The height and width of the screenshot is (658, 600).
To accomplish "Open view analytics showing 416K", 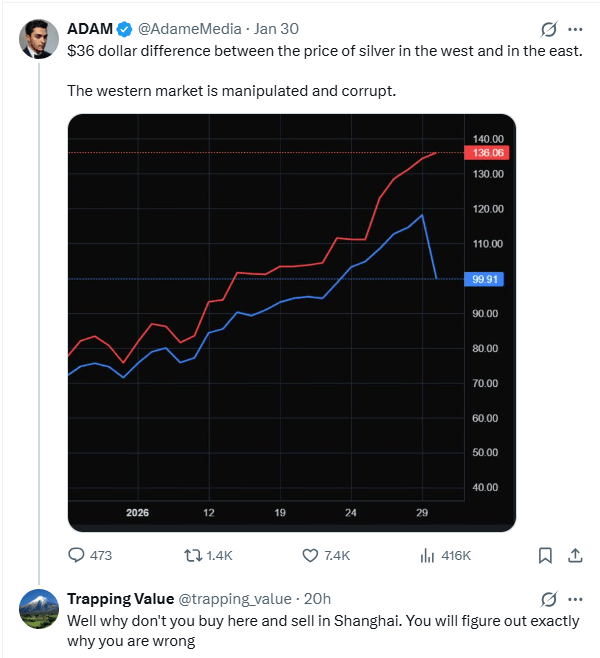I will (x=427, y=555).
